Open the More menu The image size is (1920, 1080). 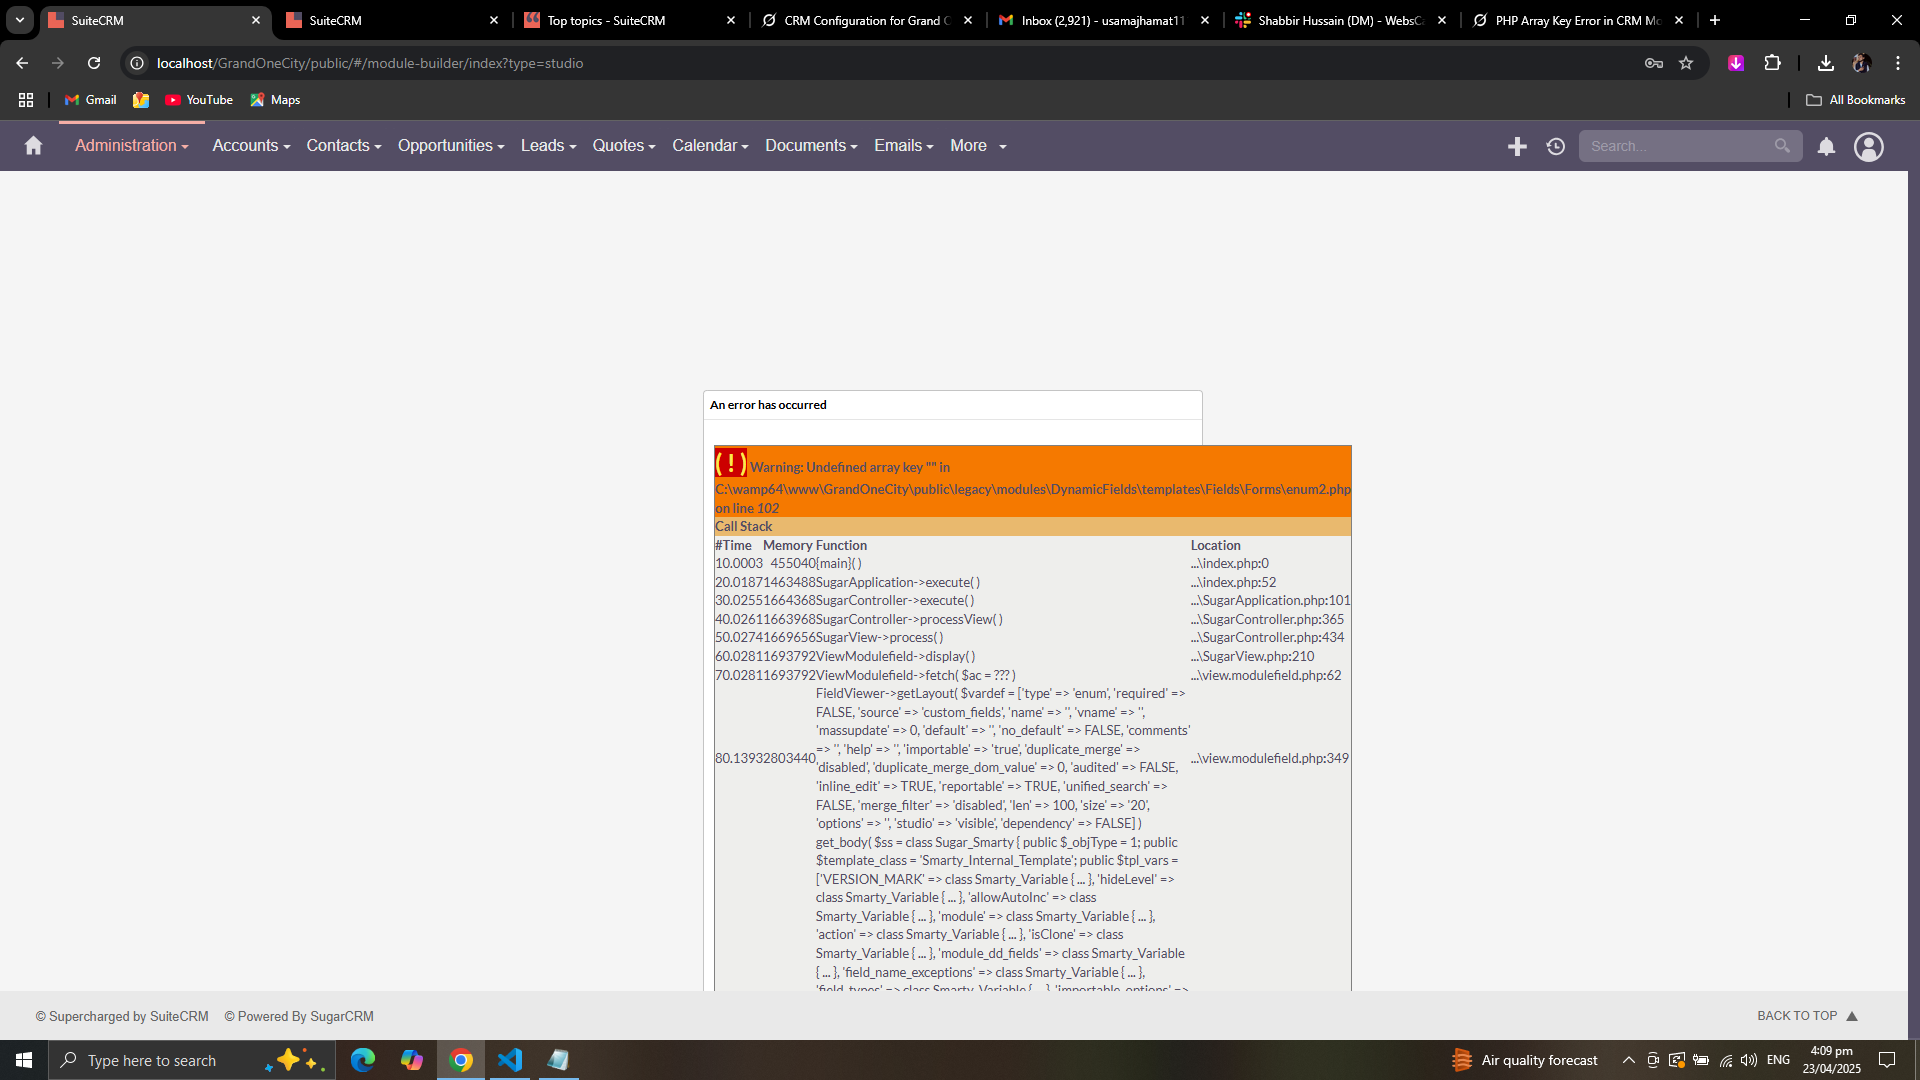pos(978,146)
